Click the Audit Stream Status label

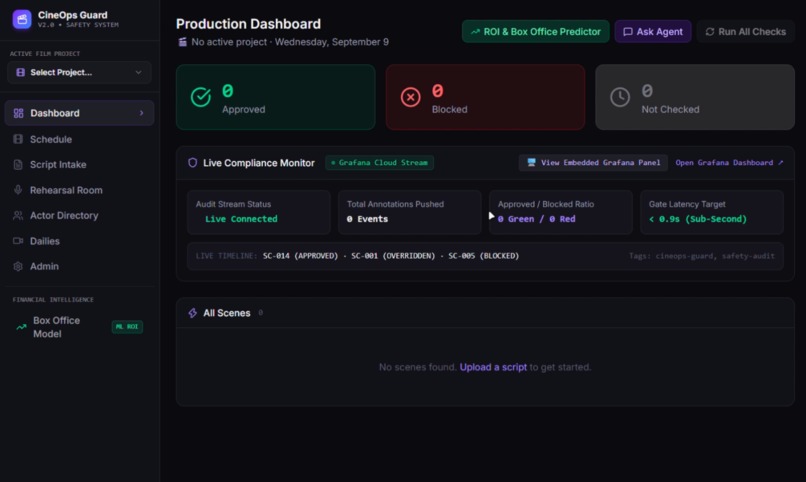click(233, 204)
